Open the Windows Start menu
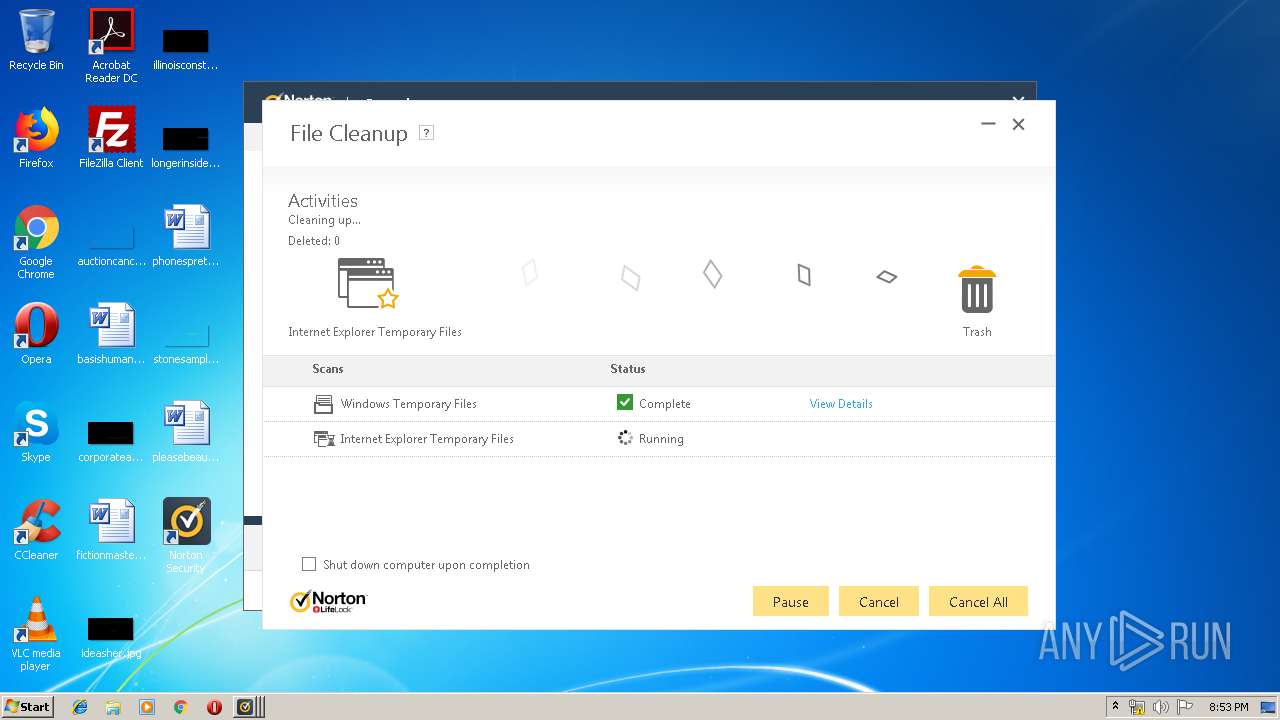This screenshot has height=720, width=1280. pyautogui.click(x=27, y=706)
